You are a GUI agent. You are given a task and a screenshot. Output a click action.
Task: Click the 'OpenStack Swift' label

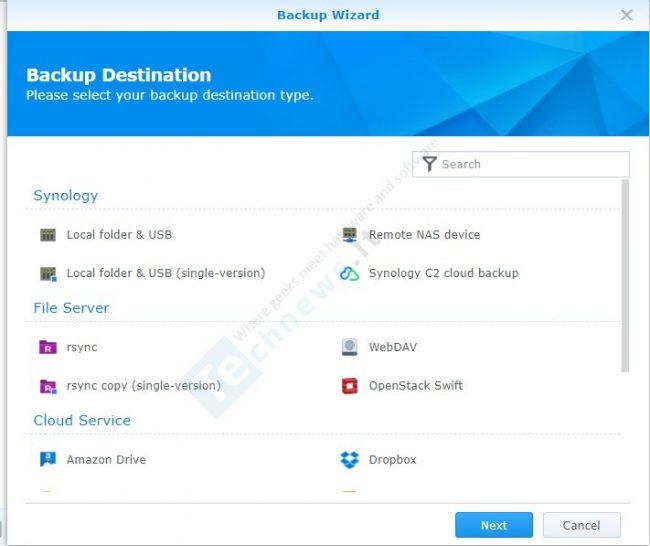tap(416, 386)
